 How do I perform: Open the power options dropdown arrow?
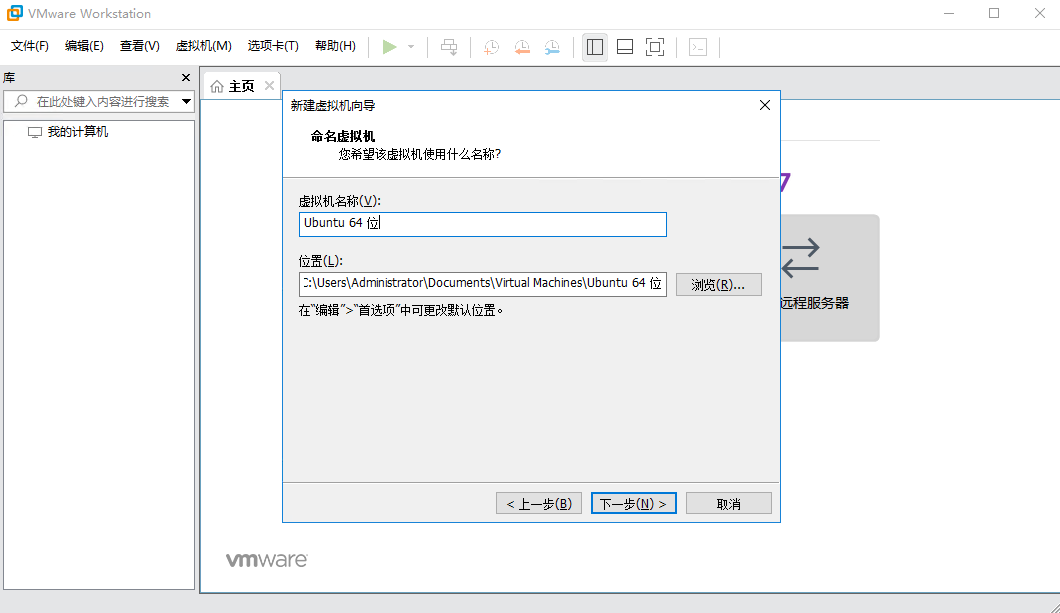(411, 47)
